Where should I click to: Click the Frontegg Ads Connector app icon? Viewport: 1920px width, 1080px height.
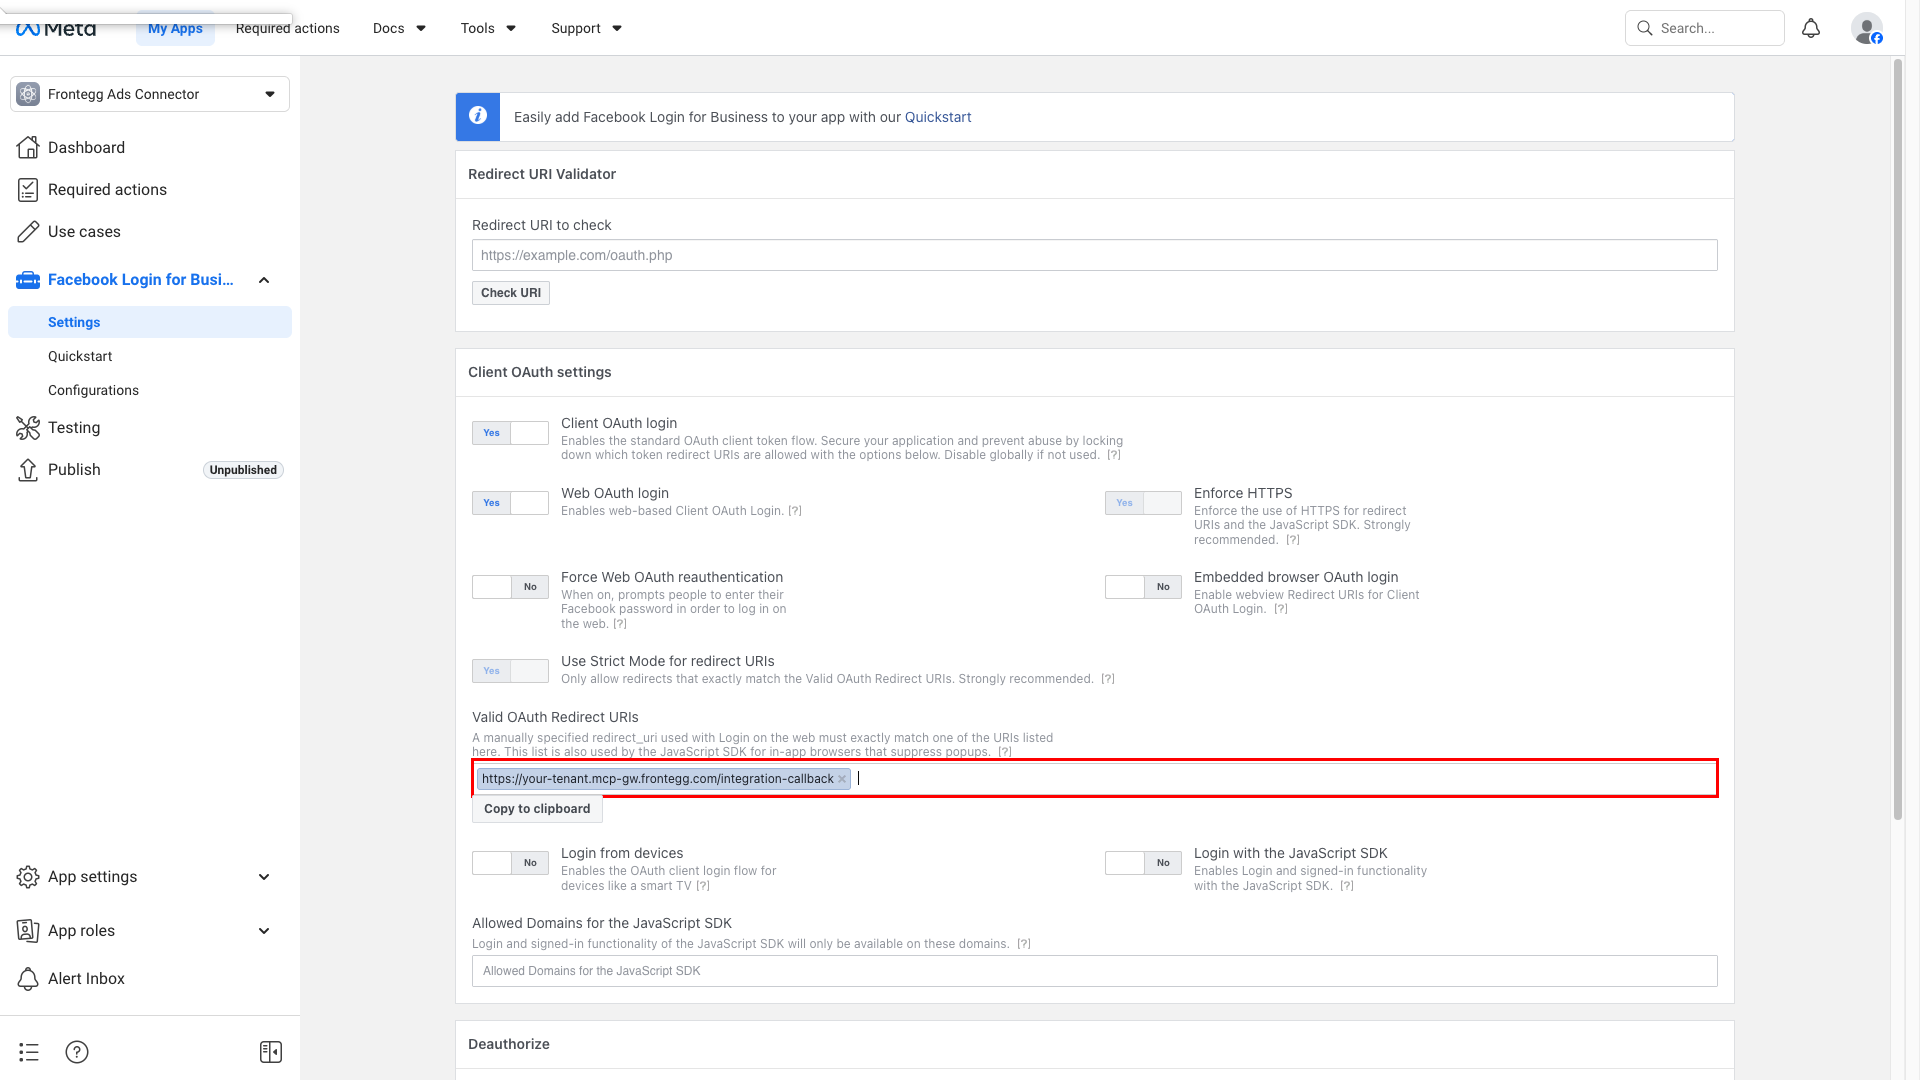[x=29, y=94]
